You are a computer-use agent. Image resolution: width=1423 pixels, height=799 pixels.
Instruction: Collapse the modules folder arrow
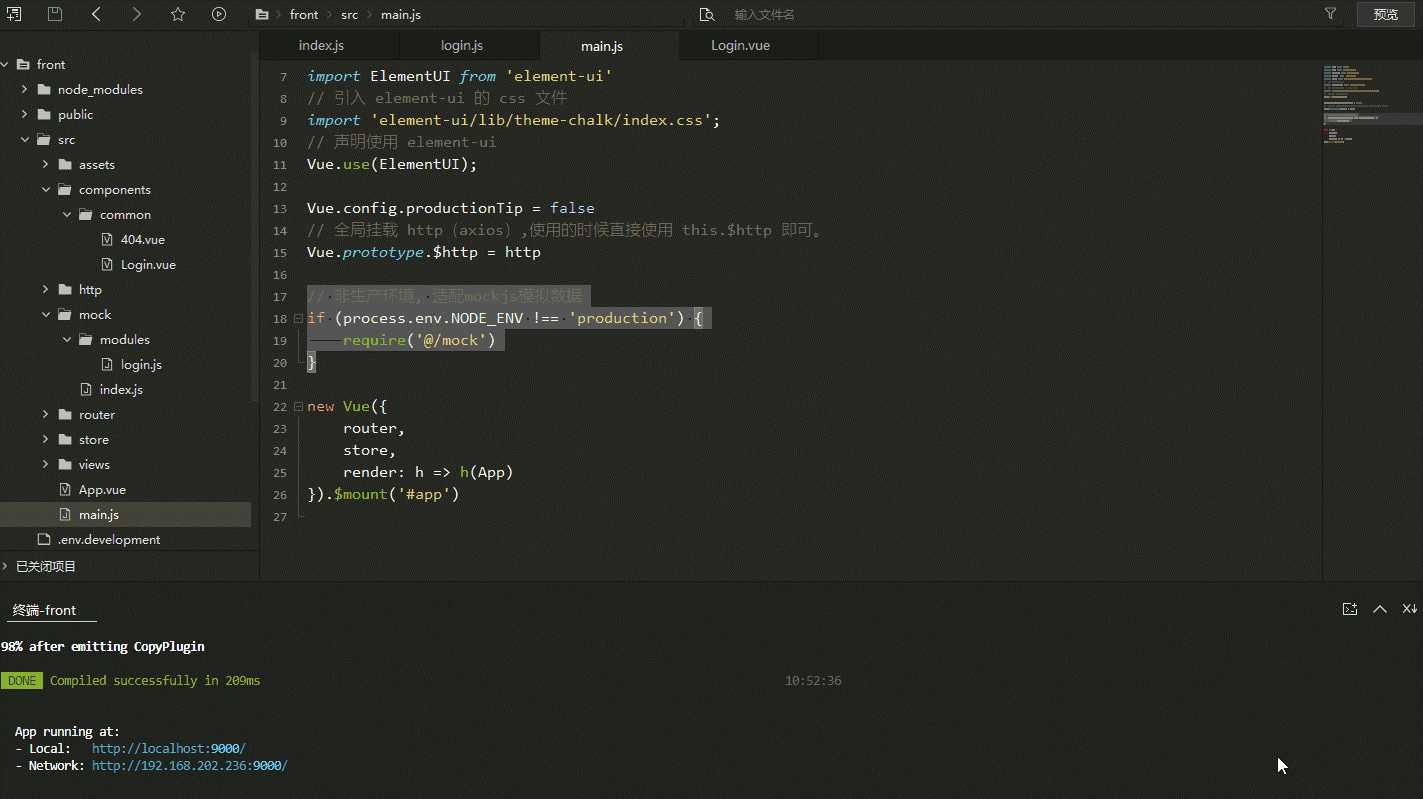tap(66, 339)
